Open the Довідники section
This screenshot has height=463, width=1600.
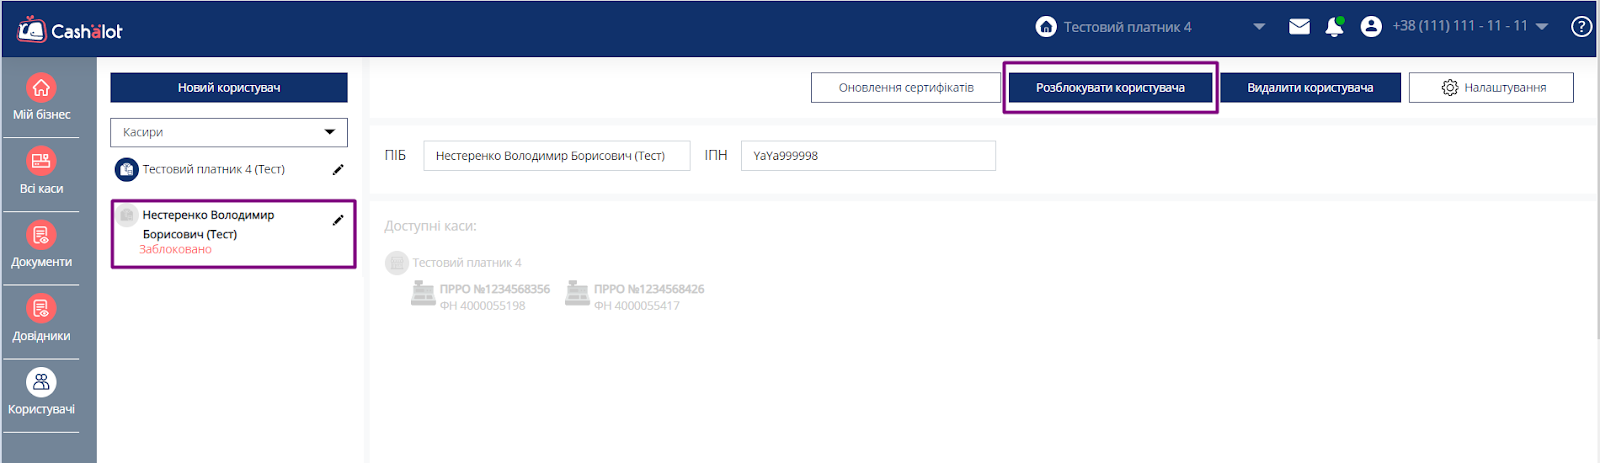point(41,319)
